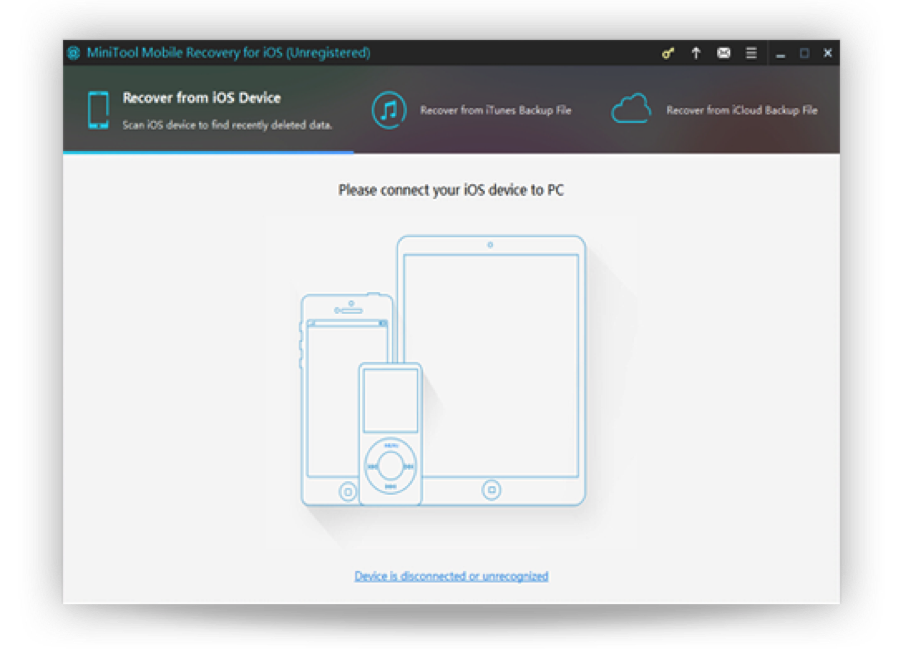This screenshot has width=905, height=654.
Task: Switch to Recover from iCloud Backup File tab
Action: pos(715,110)
